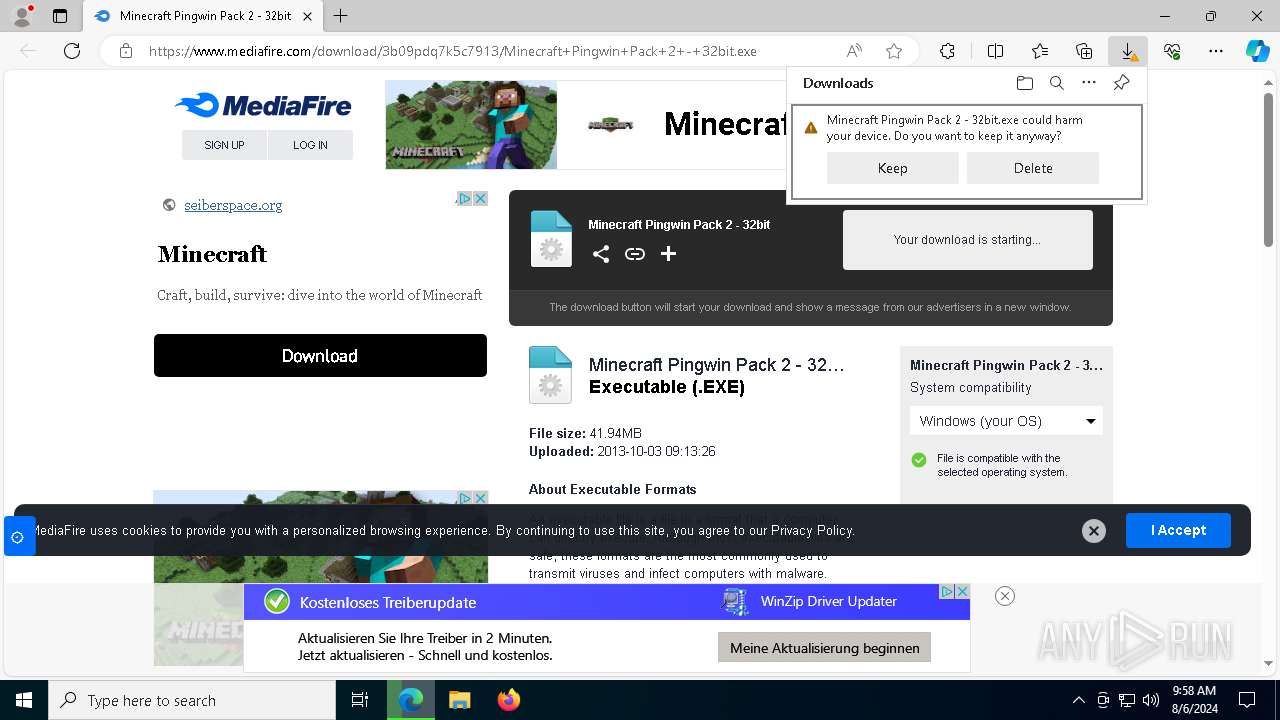Click the SIGN UP button
Viewport: 1280px width, 720px height.
(x=224, y=145)
